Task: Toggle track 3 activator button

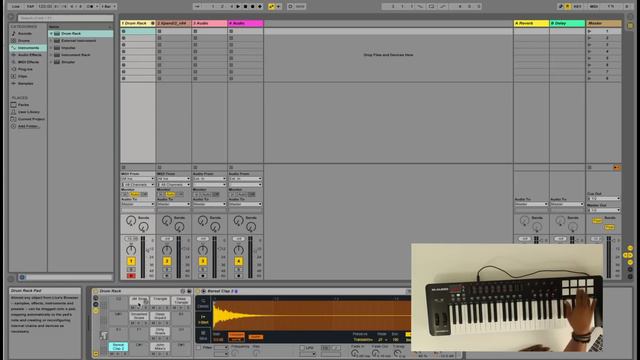Action: tap(203, 261)
